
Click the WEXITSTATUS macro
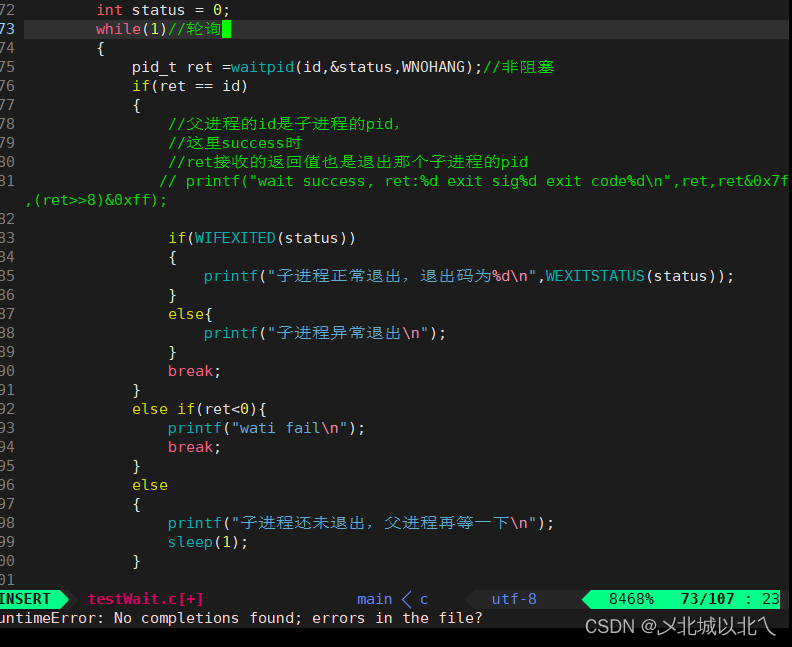click(x=595, y=276)
